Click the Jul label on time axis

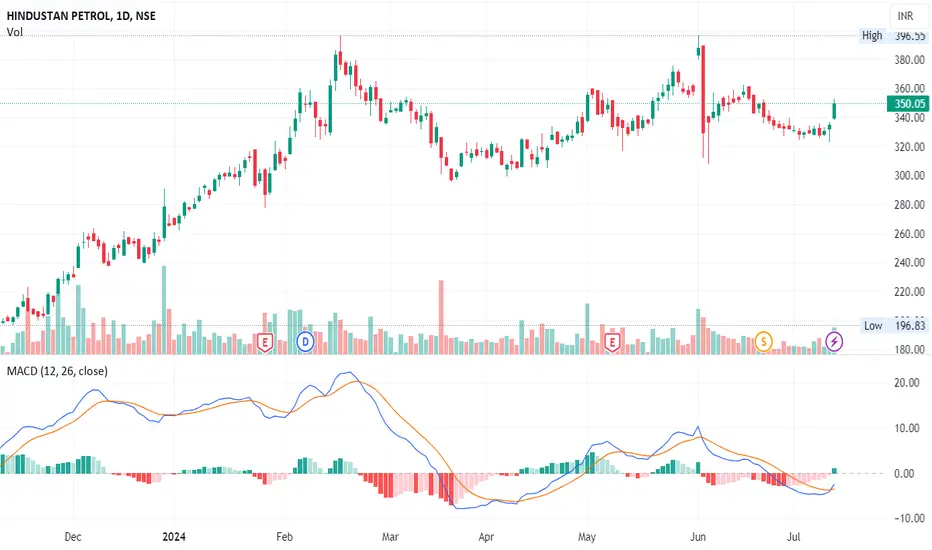[x=794, y=537]
